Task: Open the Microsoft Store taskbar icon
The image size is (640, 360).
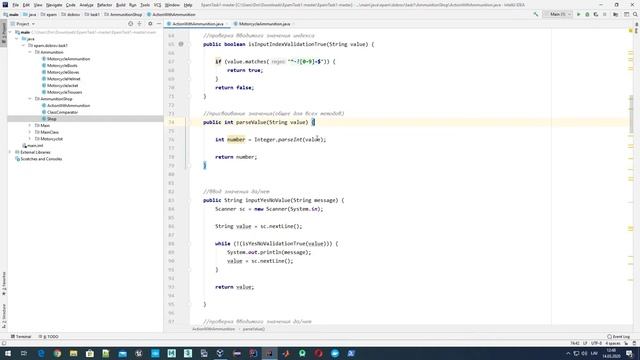Action: click(x=90, y=353)
